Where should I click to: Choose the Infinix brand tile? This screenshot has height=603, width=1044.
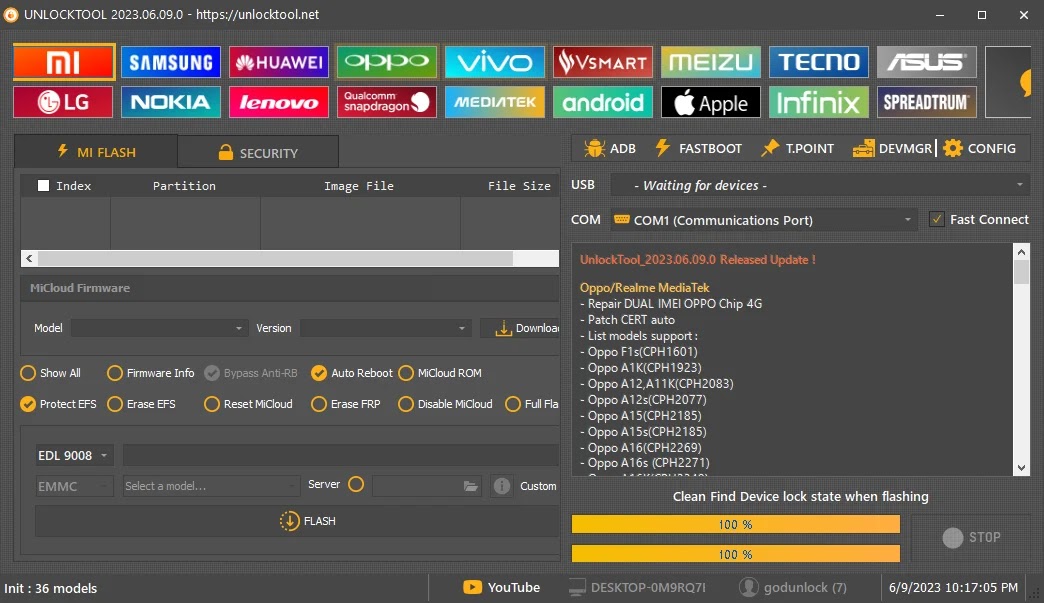[x=819, y=102]
